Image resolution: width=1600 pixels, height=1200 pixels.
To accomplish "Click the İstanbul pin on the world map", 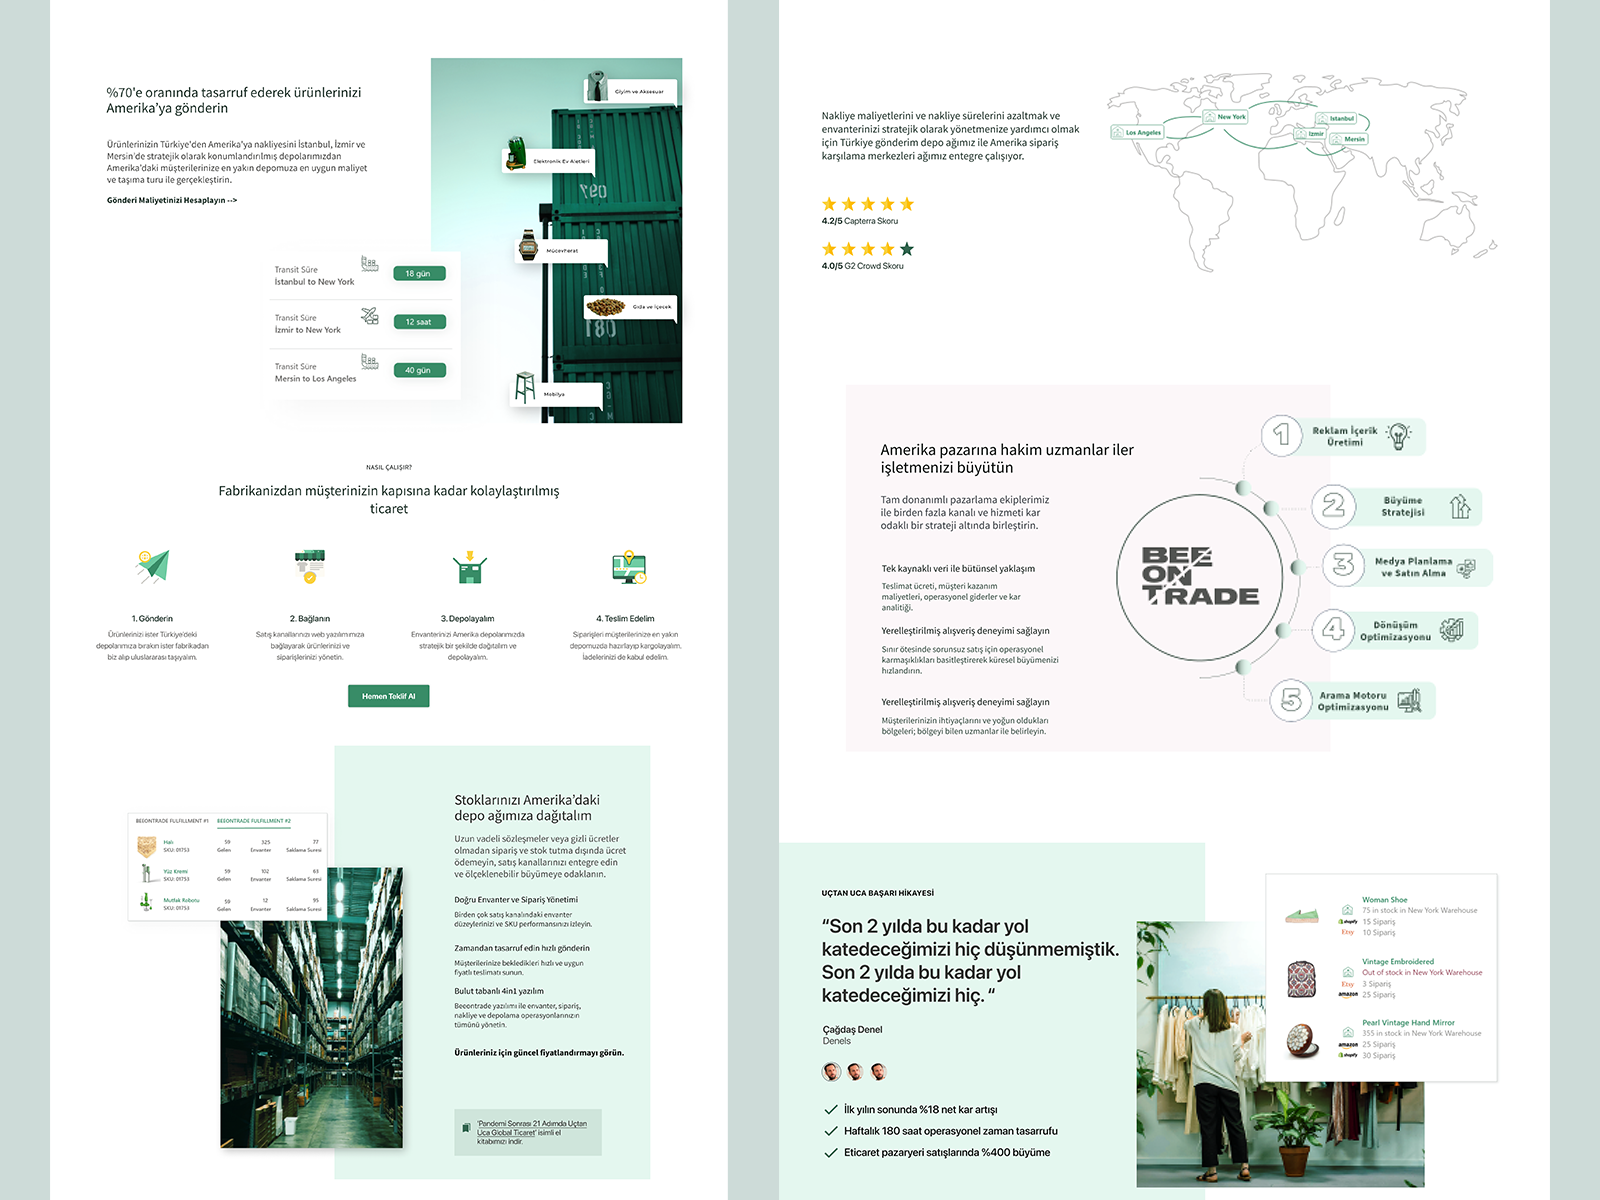I will click(x=1335, y=118).
